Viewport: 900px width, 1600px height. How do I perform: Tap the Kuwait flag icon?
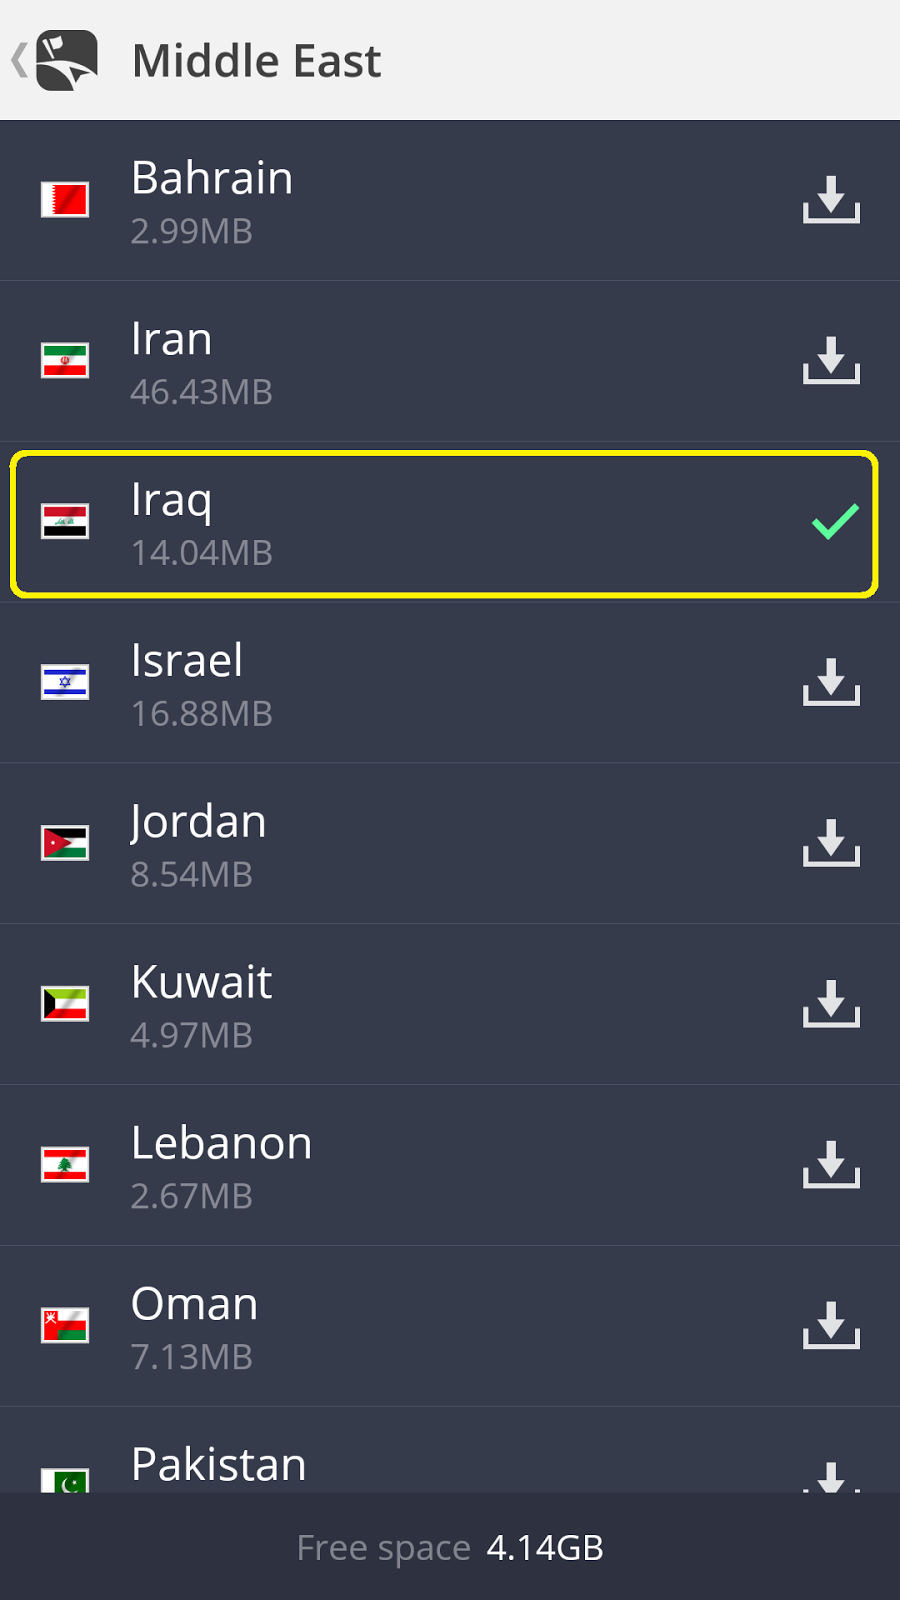pos(65,1004)
